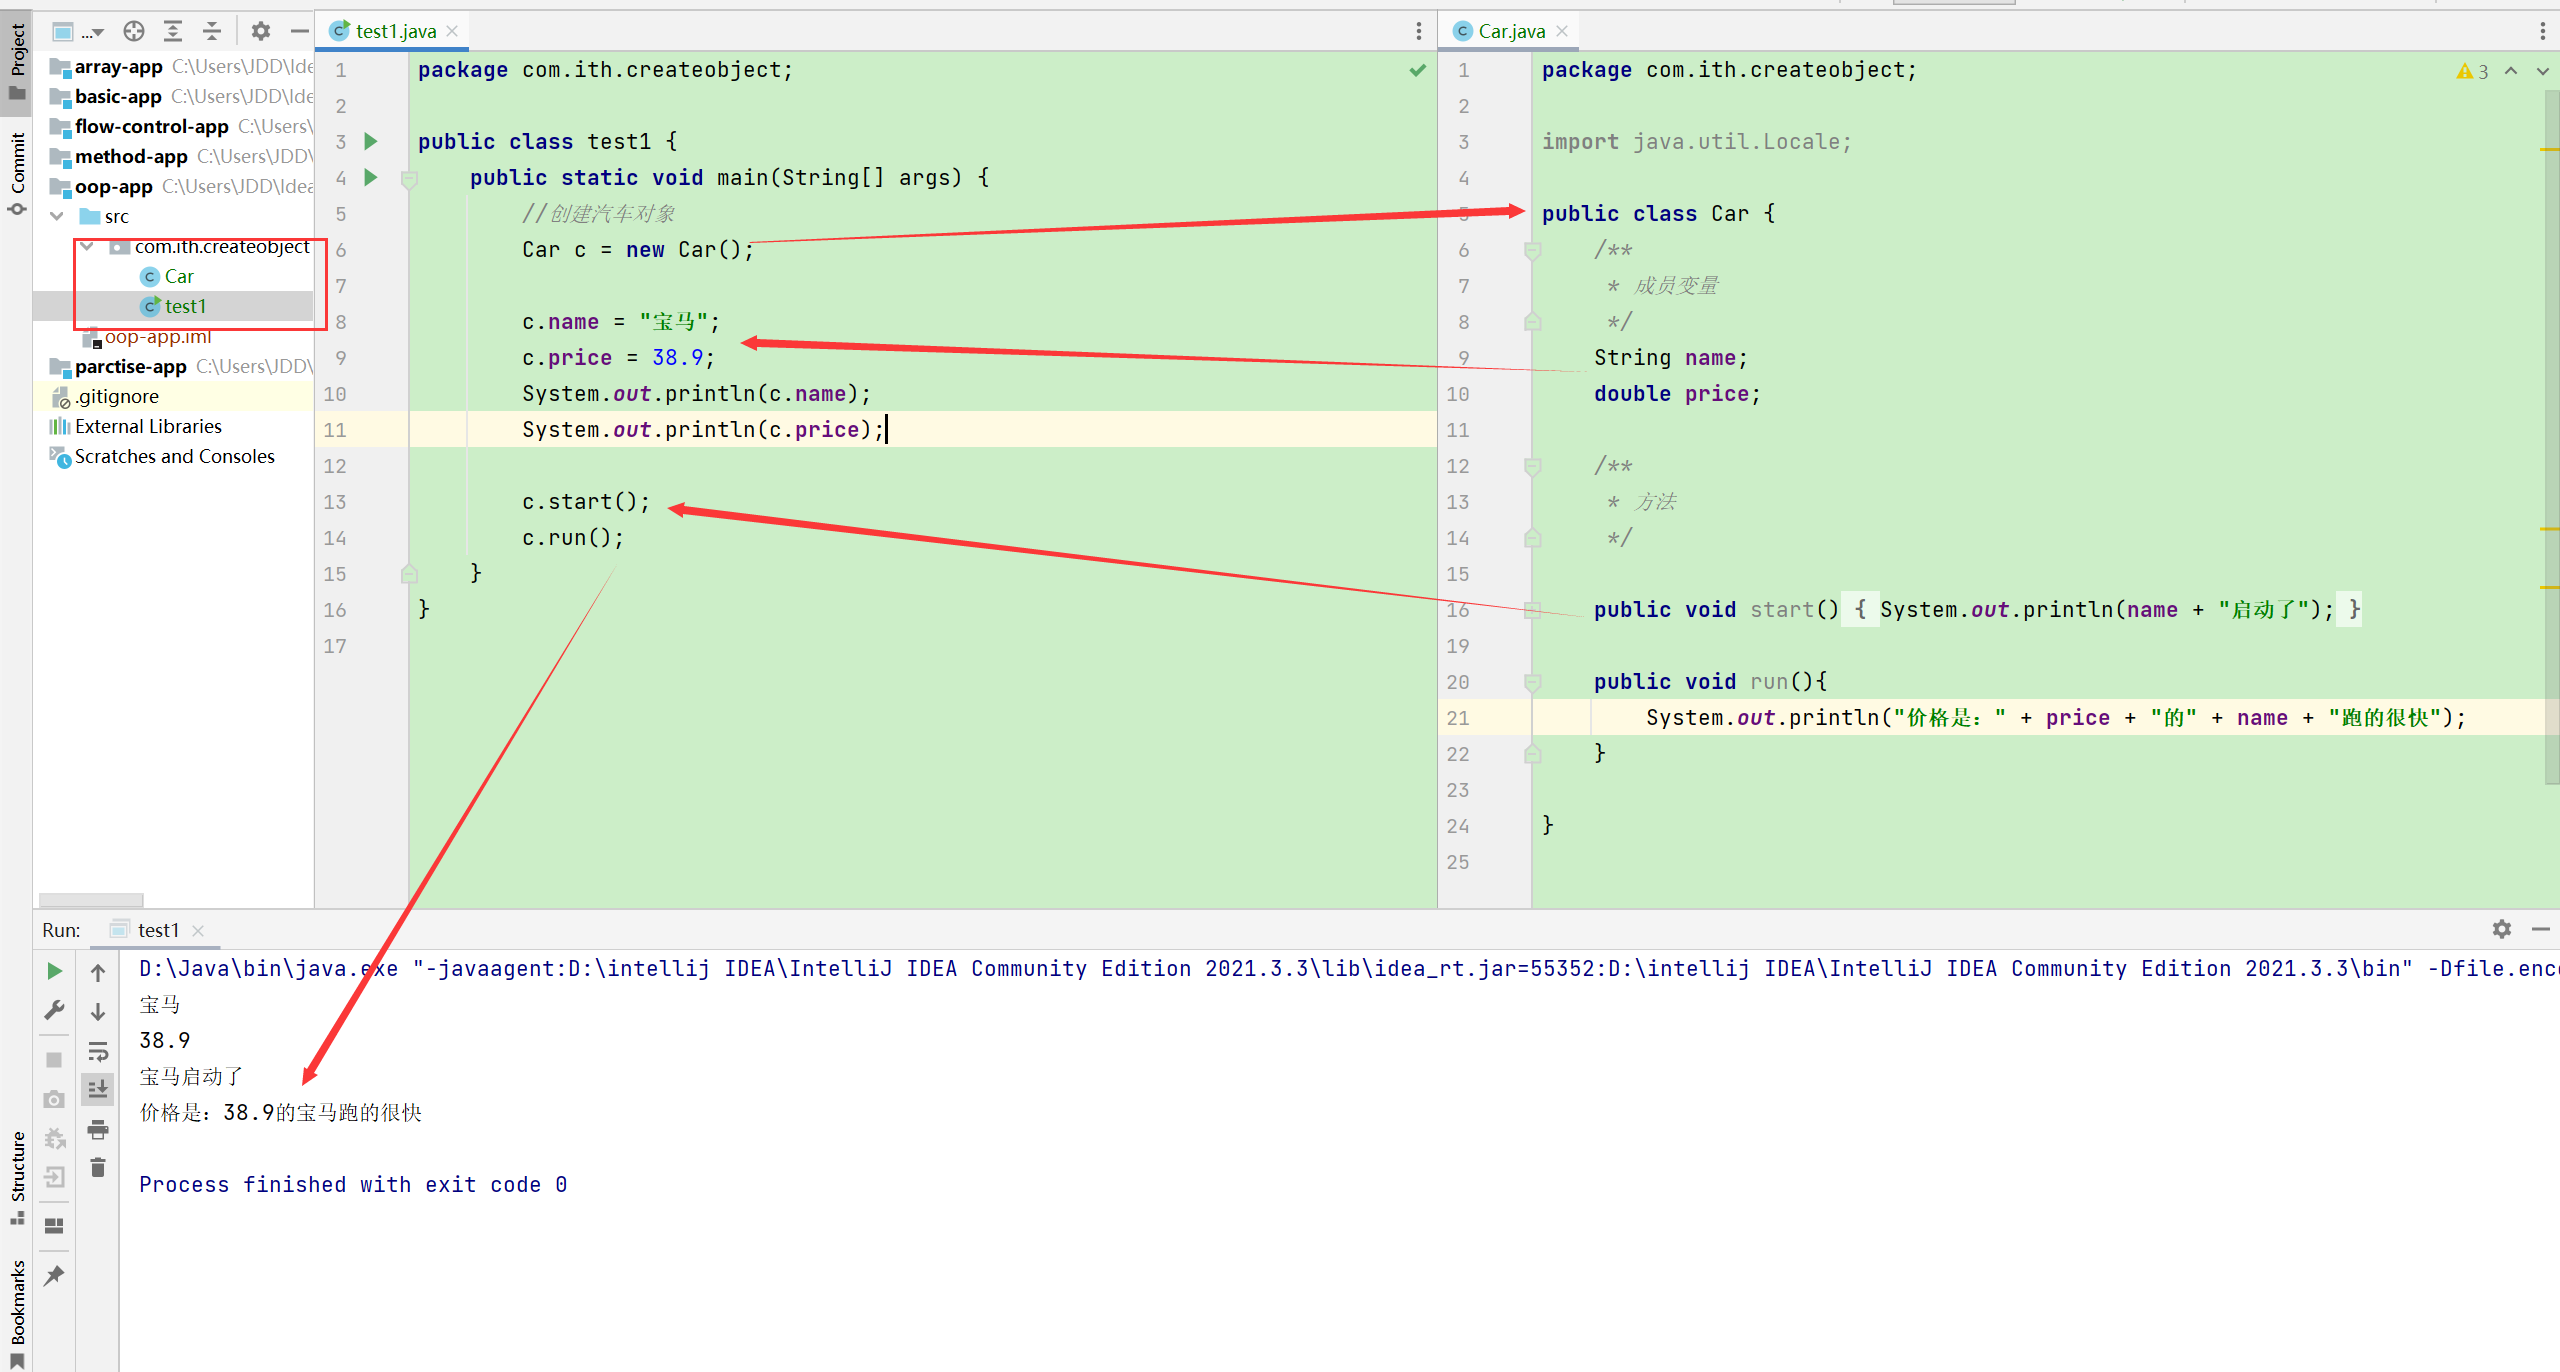Open Project panel options gear
2560x1372 pixels.
[261, 31]
